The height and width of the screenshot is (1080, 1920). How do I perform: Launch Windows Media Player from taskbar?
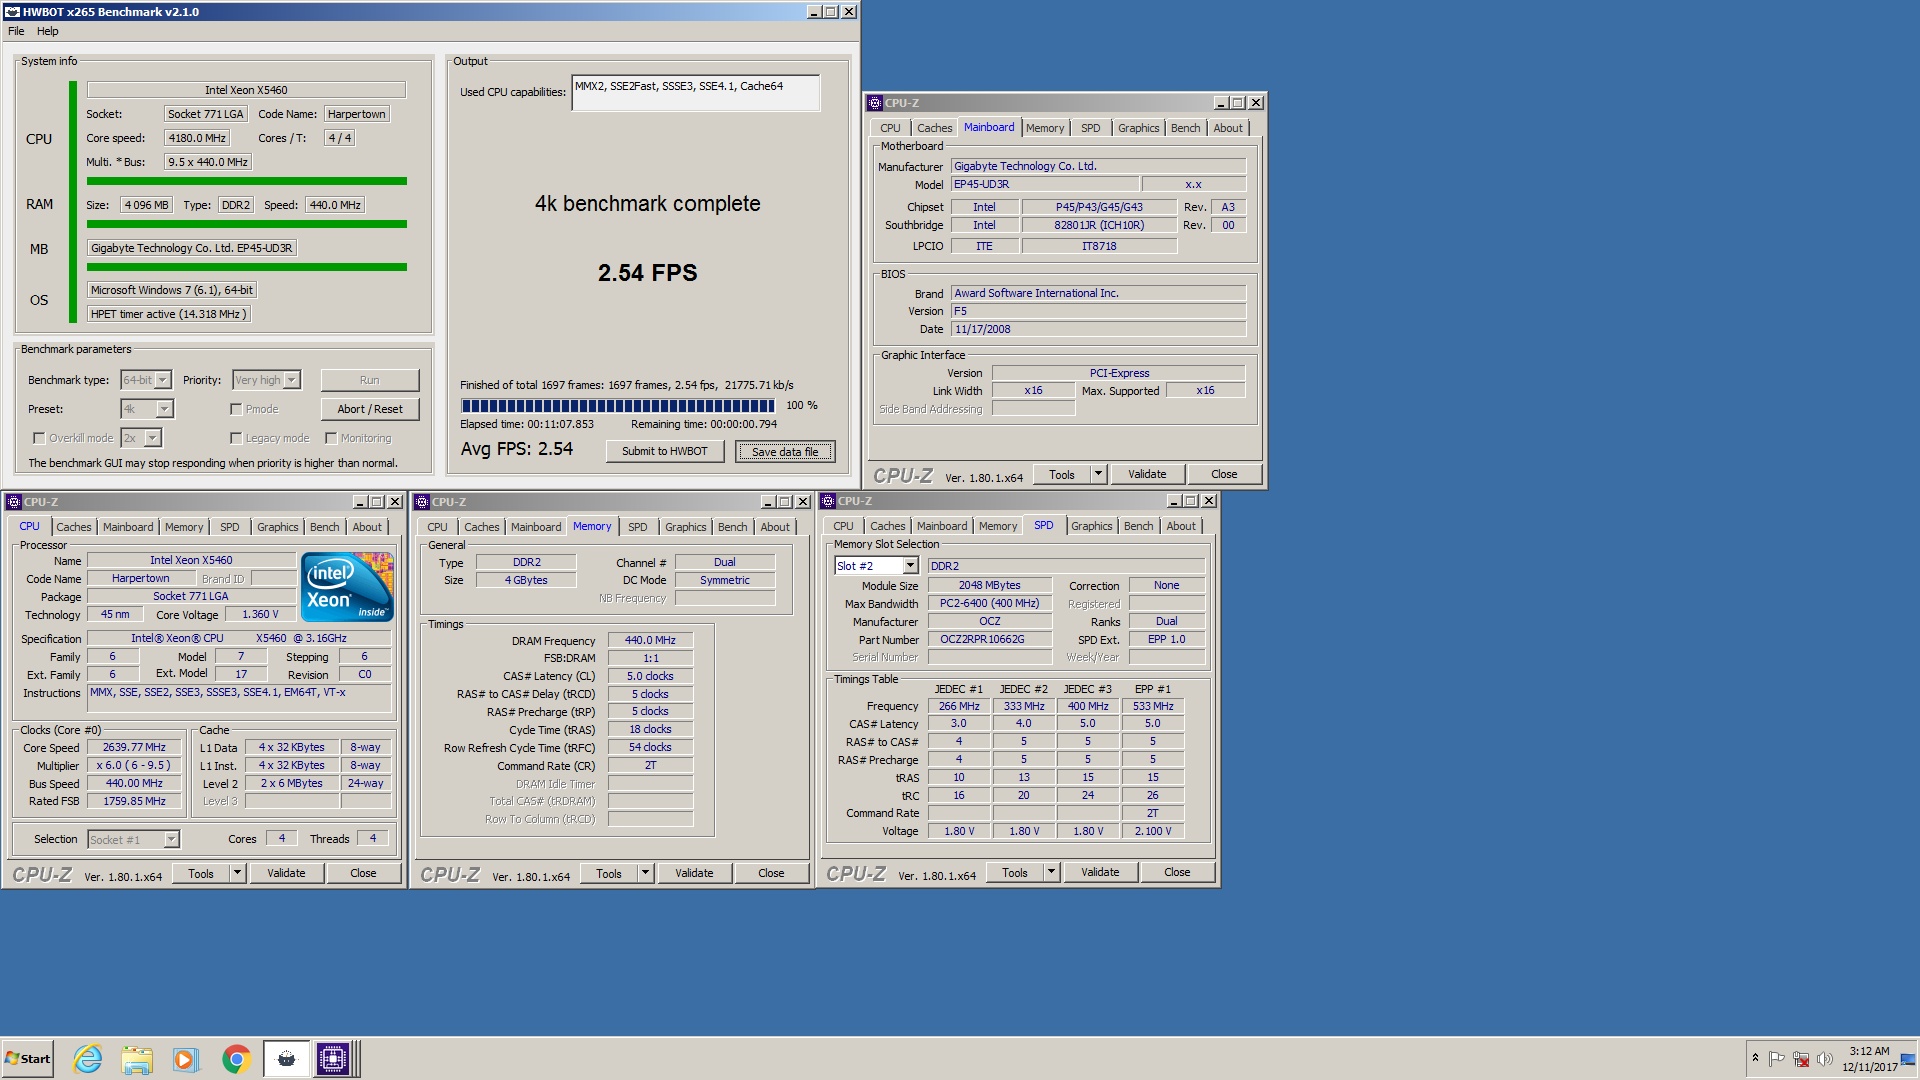point(185,1058)
